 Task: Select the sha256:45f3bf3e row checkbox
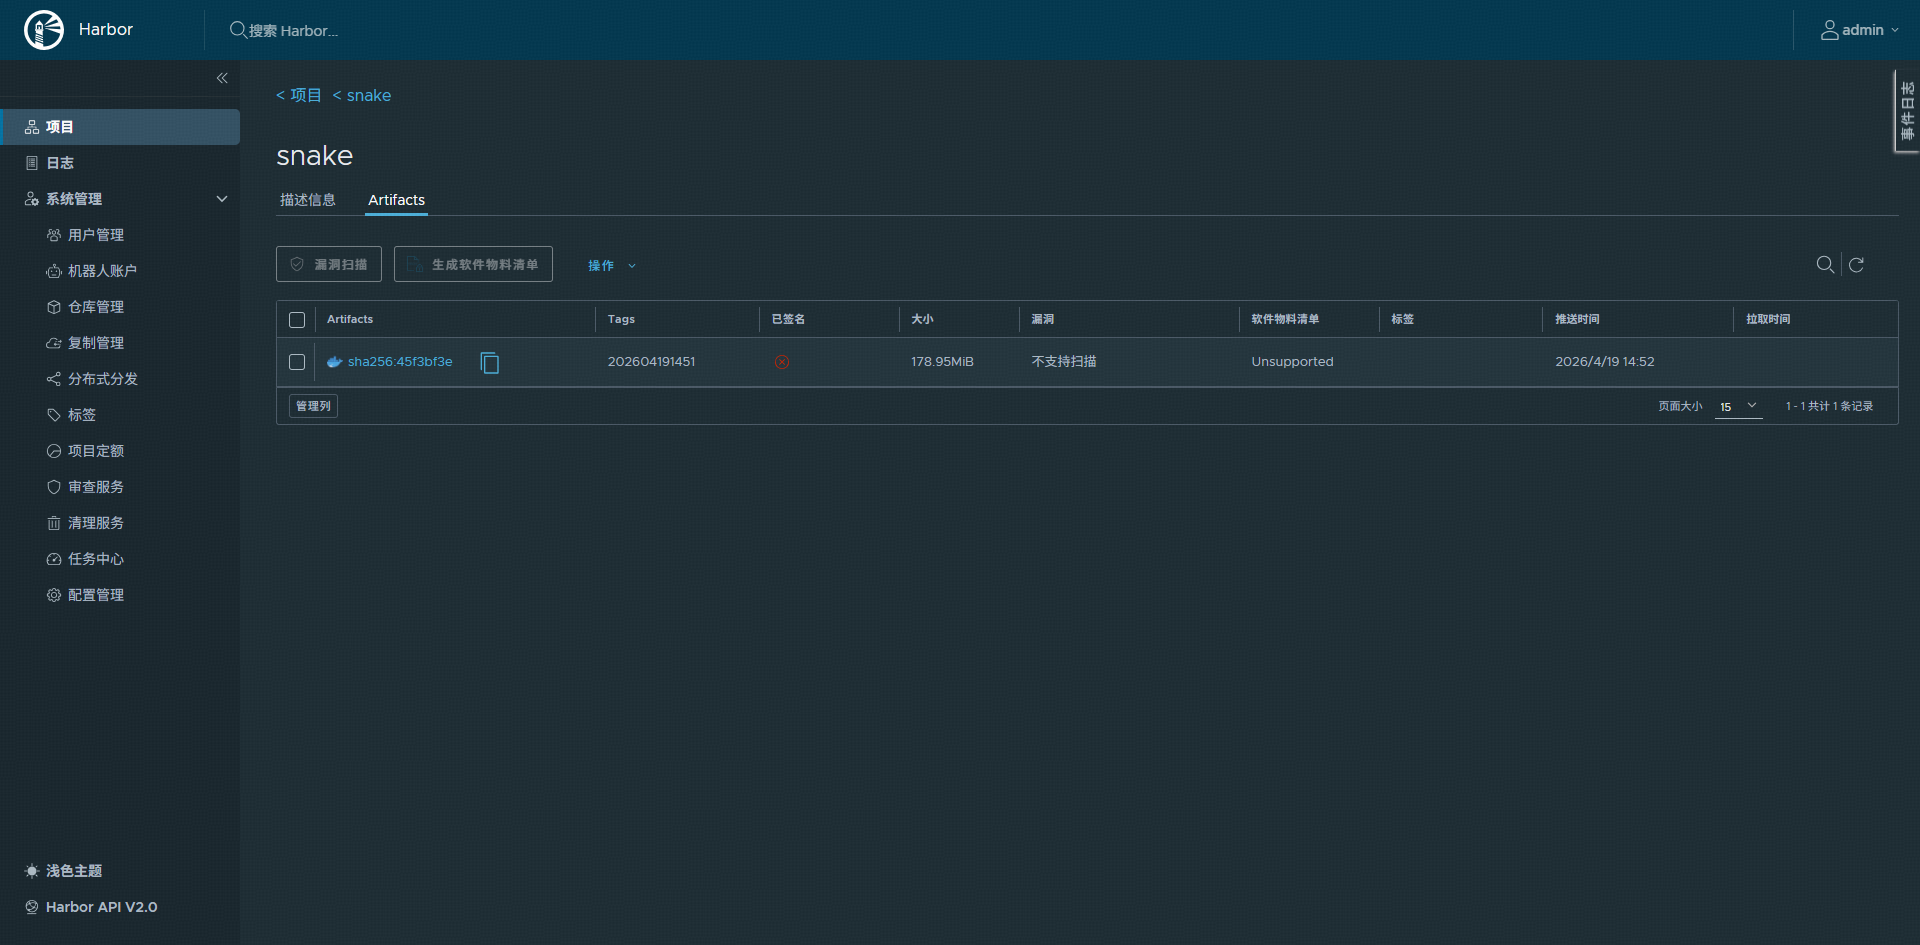(297, 362)
